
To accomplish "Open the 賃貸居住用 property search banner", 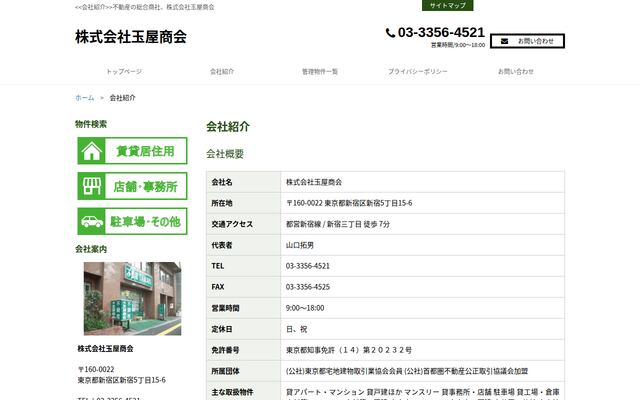I will (x=132, y=151).
